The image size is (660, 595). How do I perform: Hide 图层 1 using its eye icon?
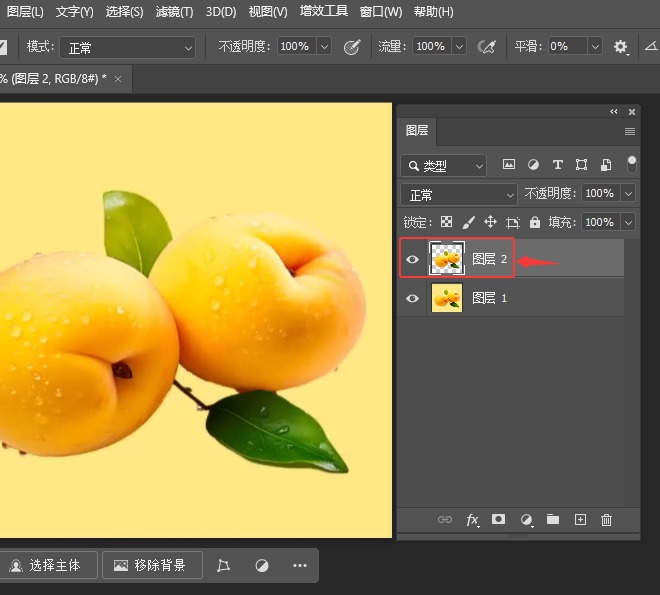point(412,298)
